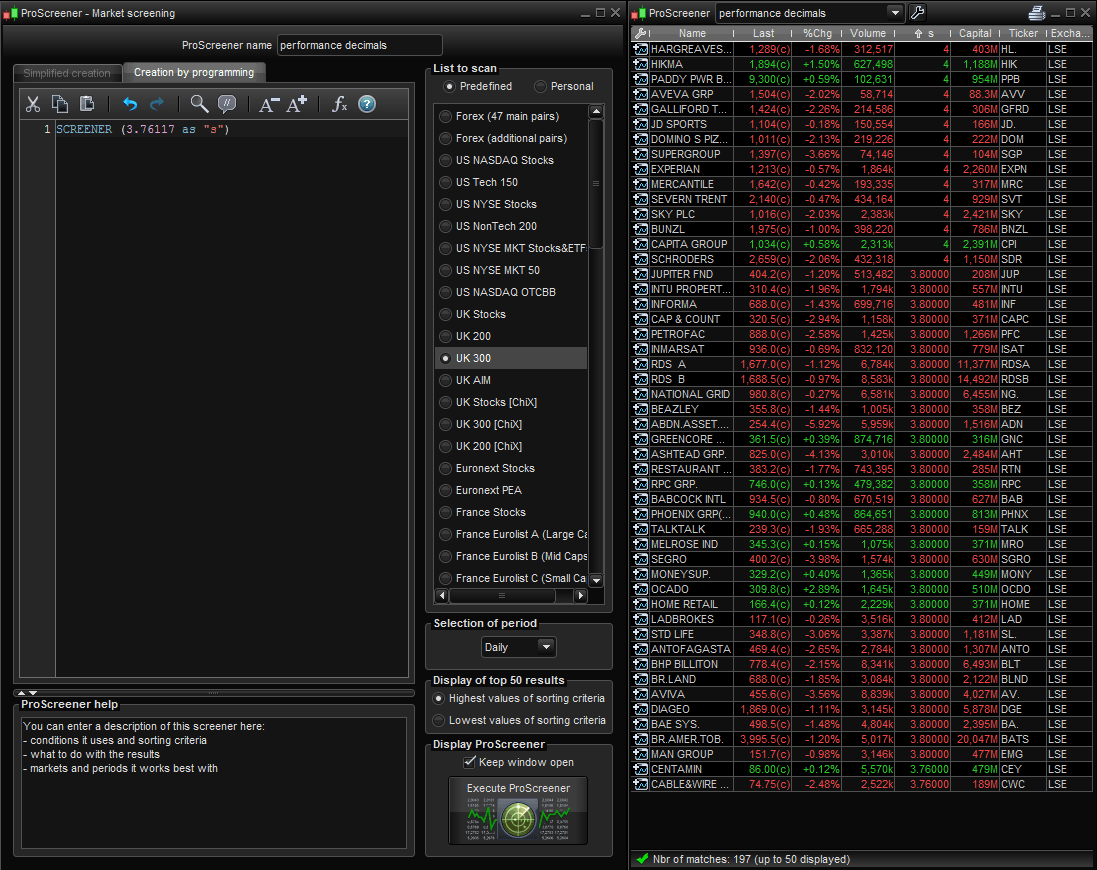The width and height of the screenshot is (1097, 870).
Task: Increase the editor font size
Action: point(297,104)
